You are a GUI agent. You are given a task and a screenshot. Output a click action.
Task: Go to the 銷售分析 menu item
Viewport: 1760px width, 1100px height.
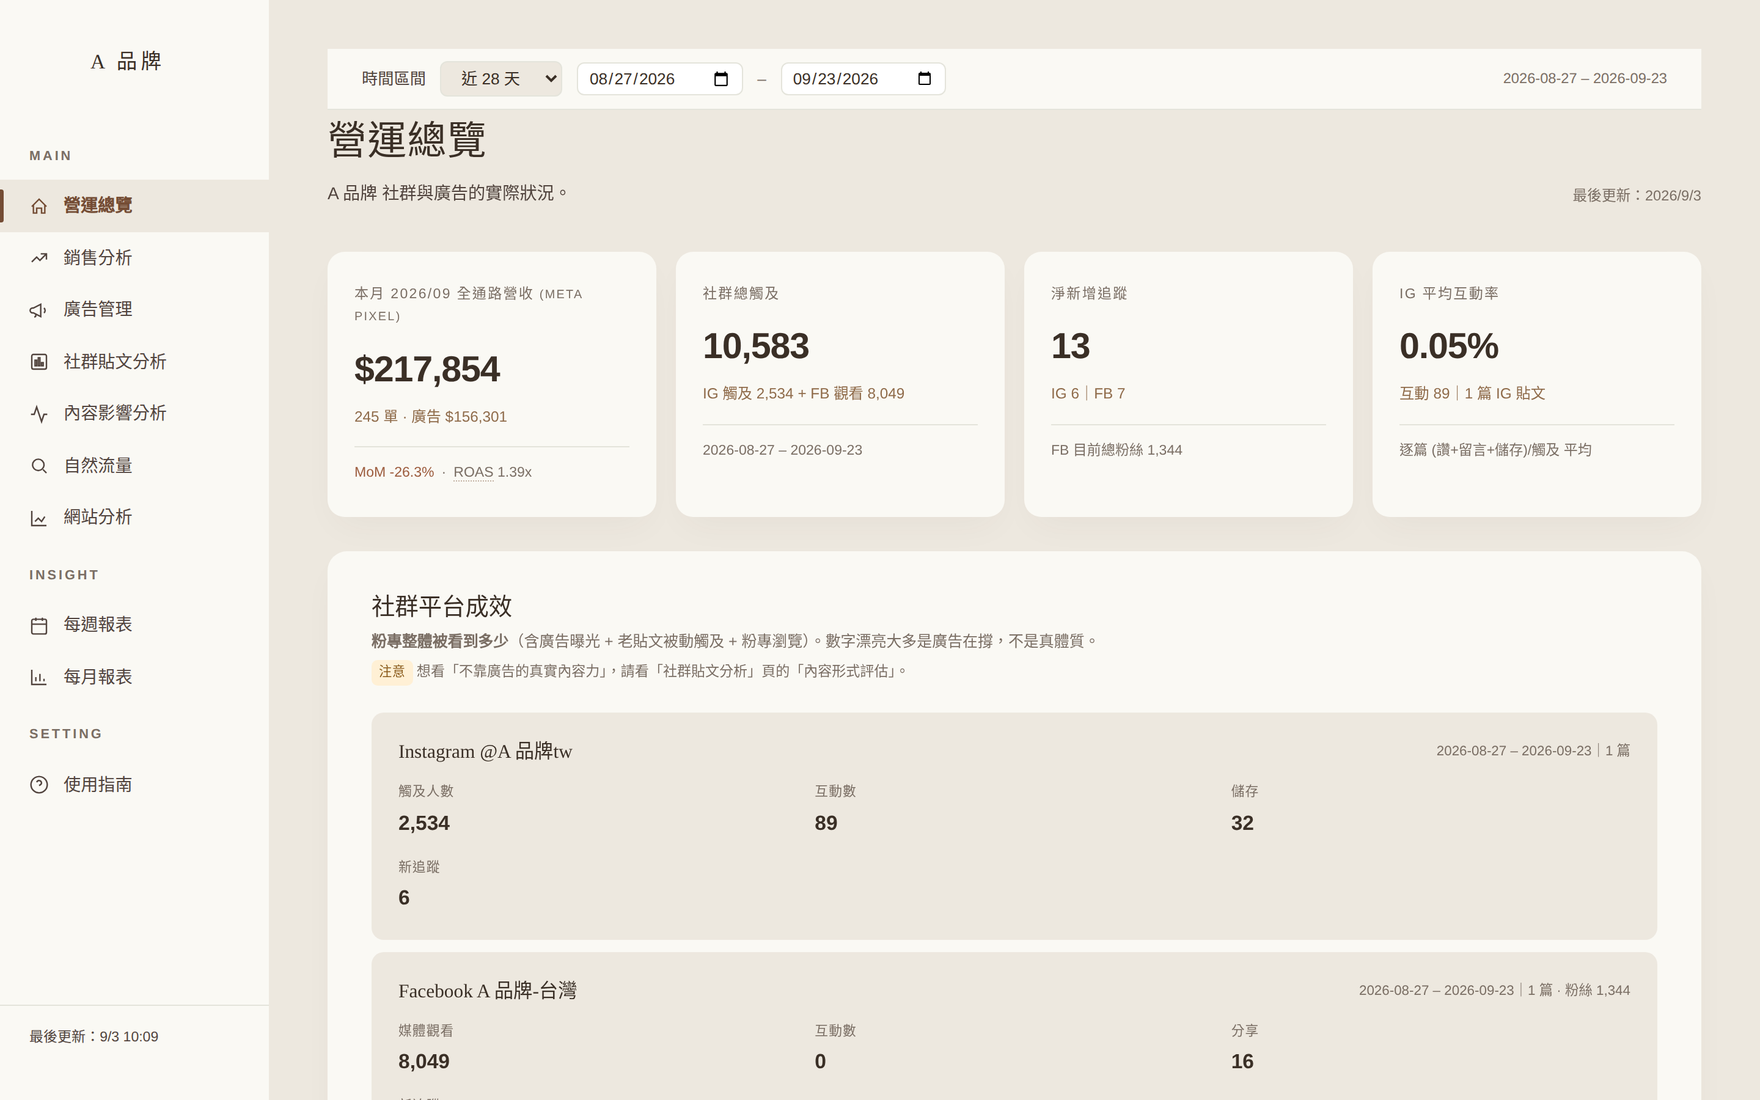tap(134, 258)
